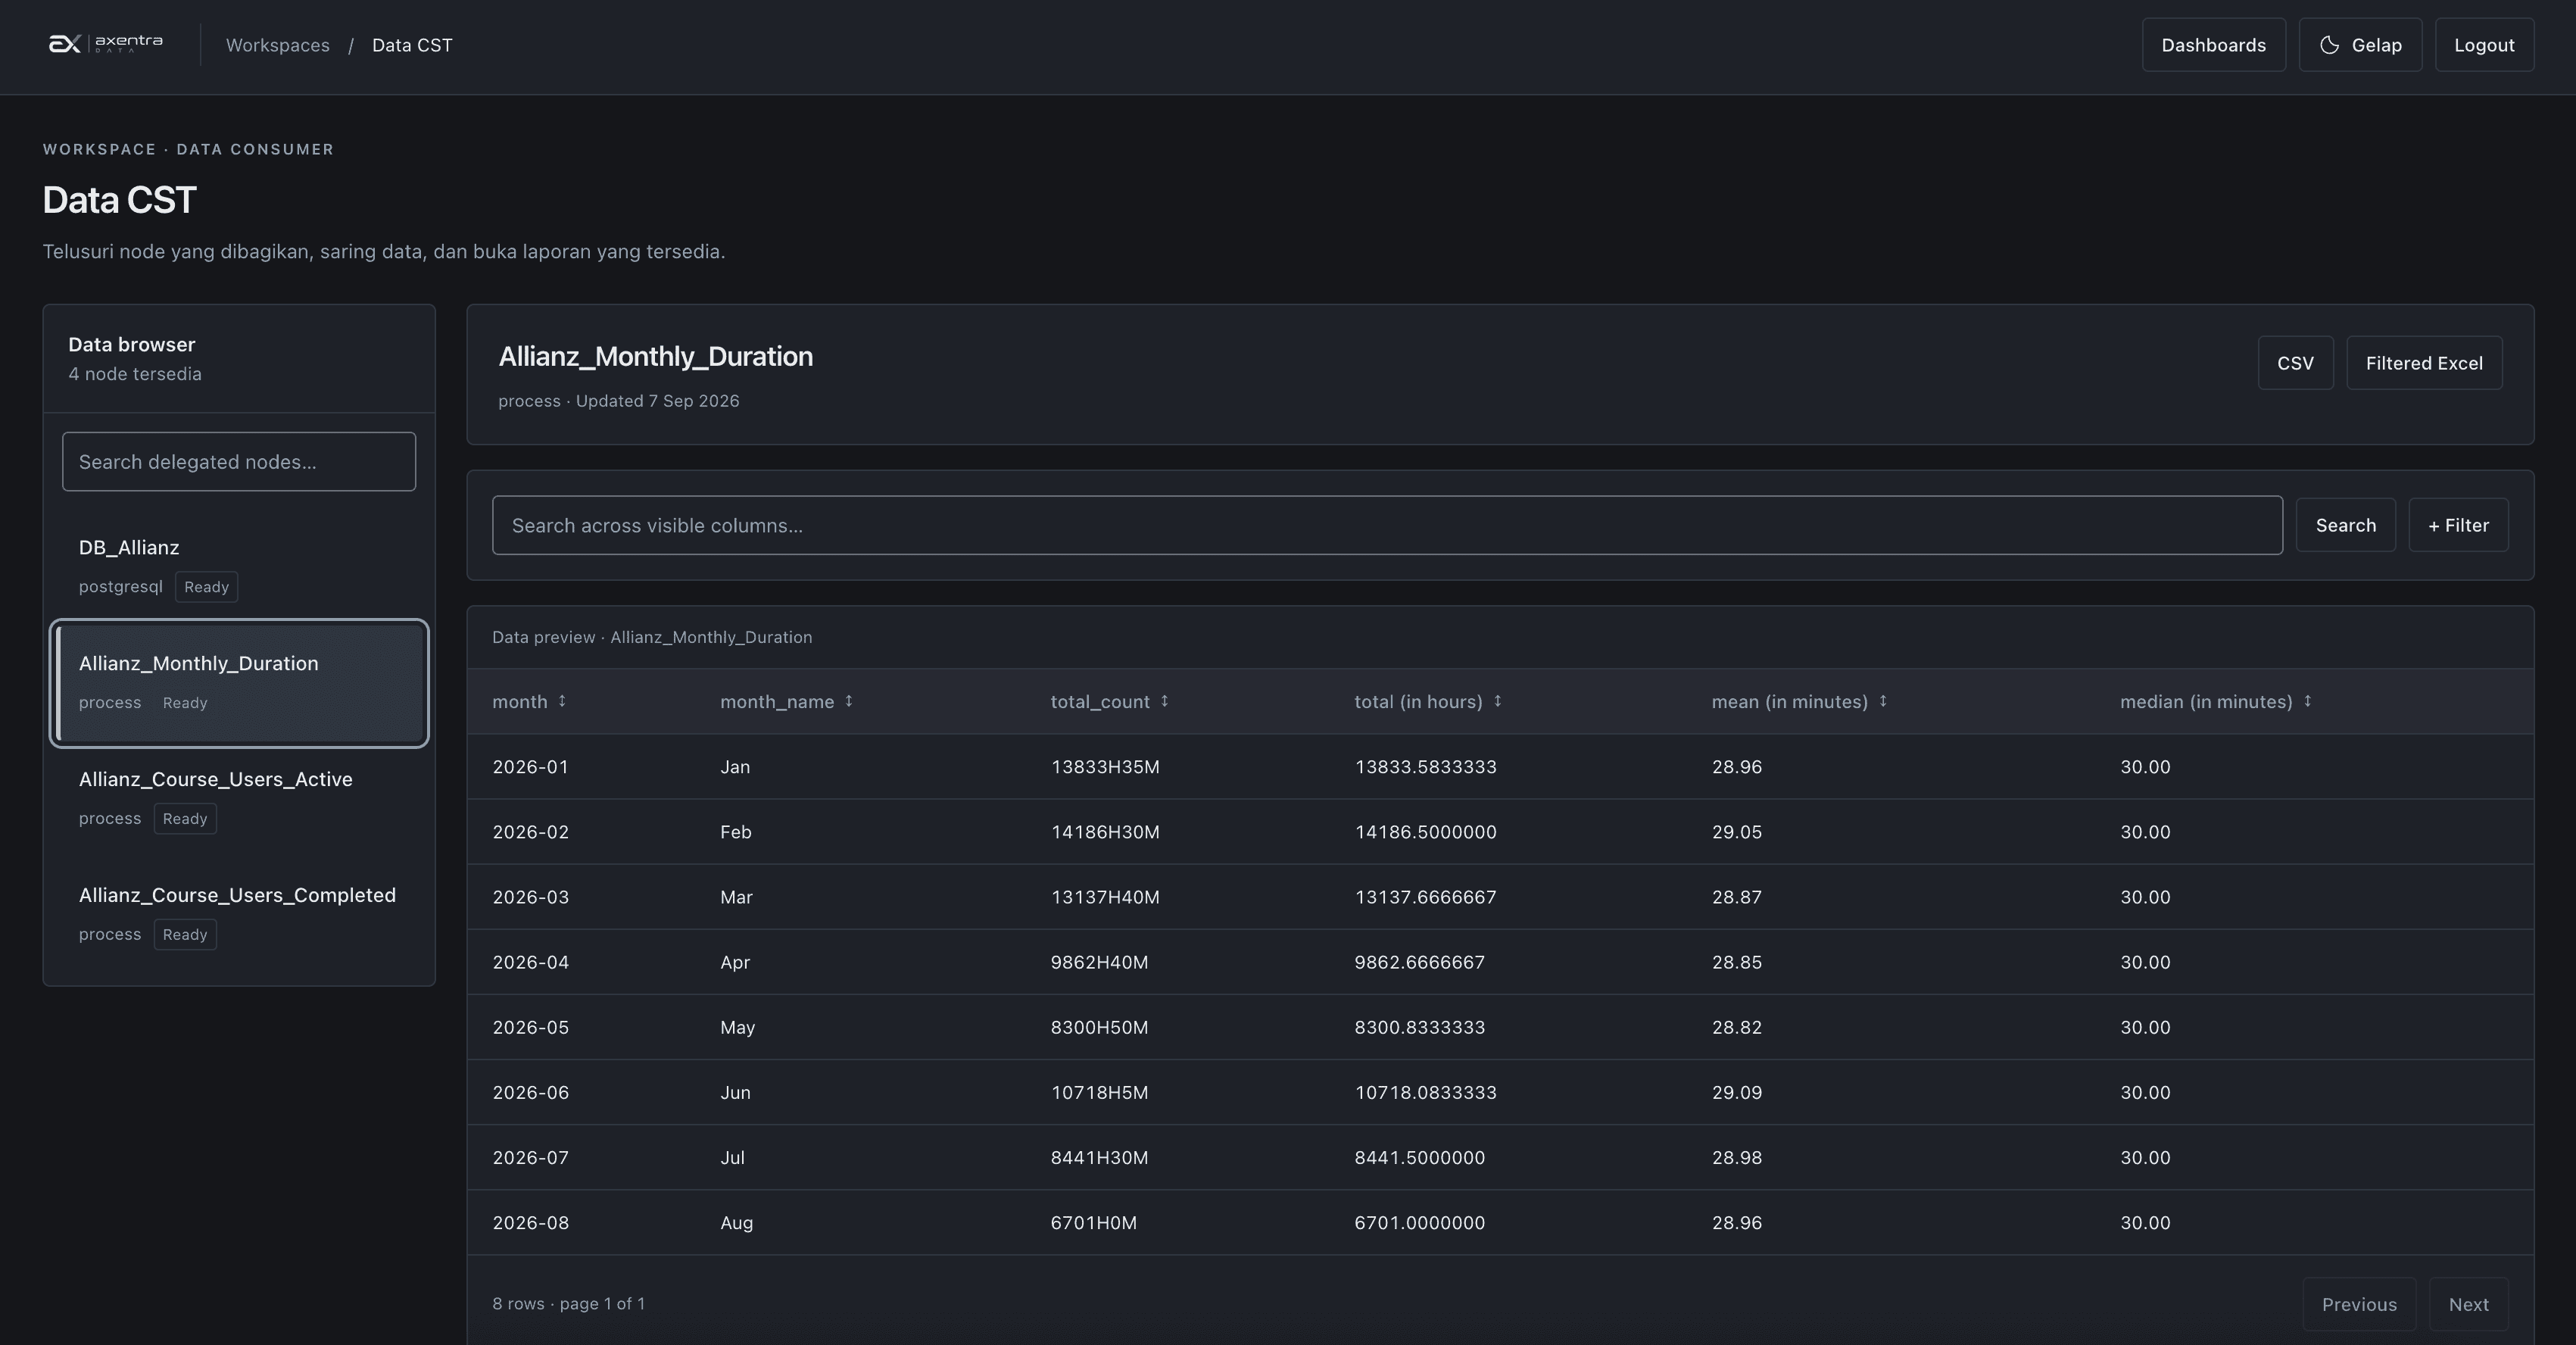Click the 14186.5000000 hours cell

click(x=1425, y=832)
